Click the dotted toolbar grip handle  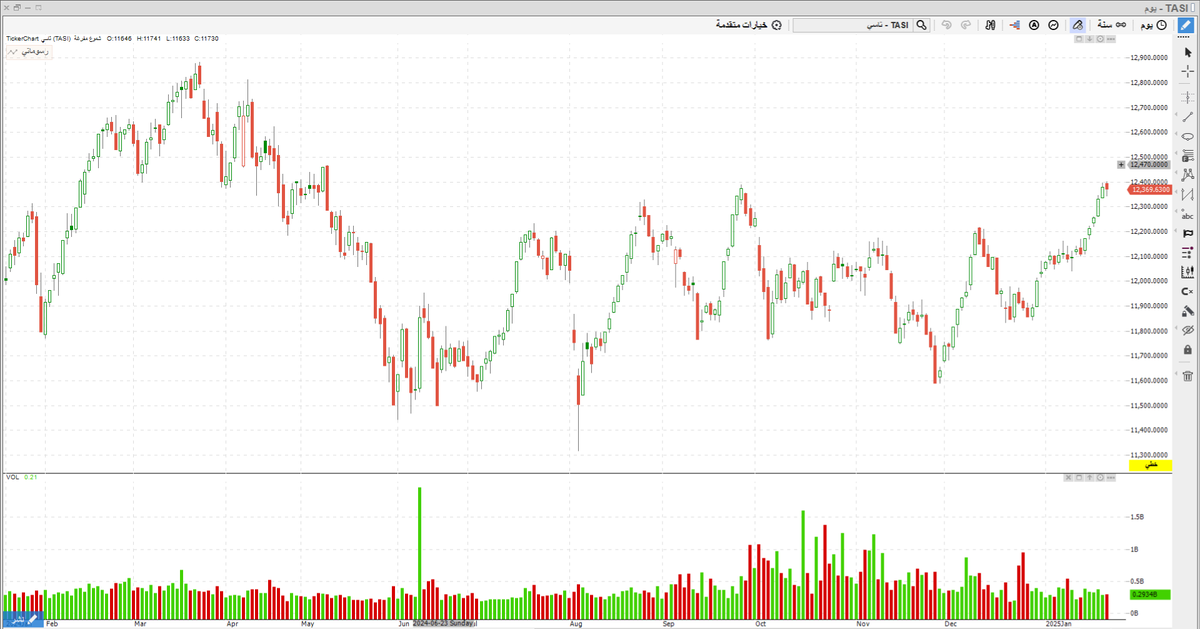tap(1183, 37)
